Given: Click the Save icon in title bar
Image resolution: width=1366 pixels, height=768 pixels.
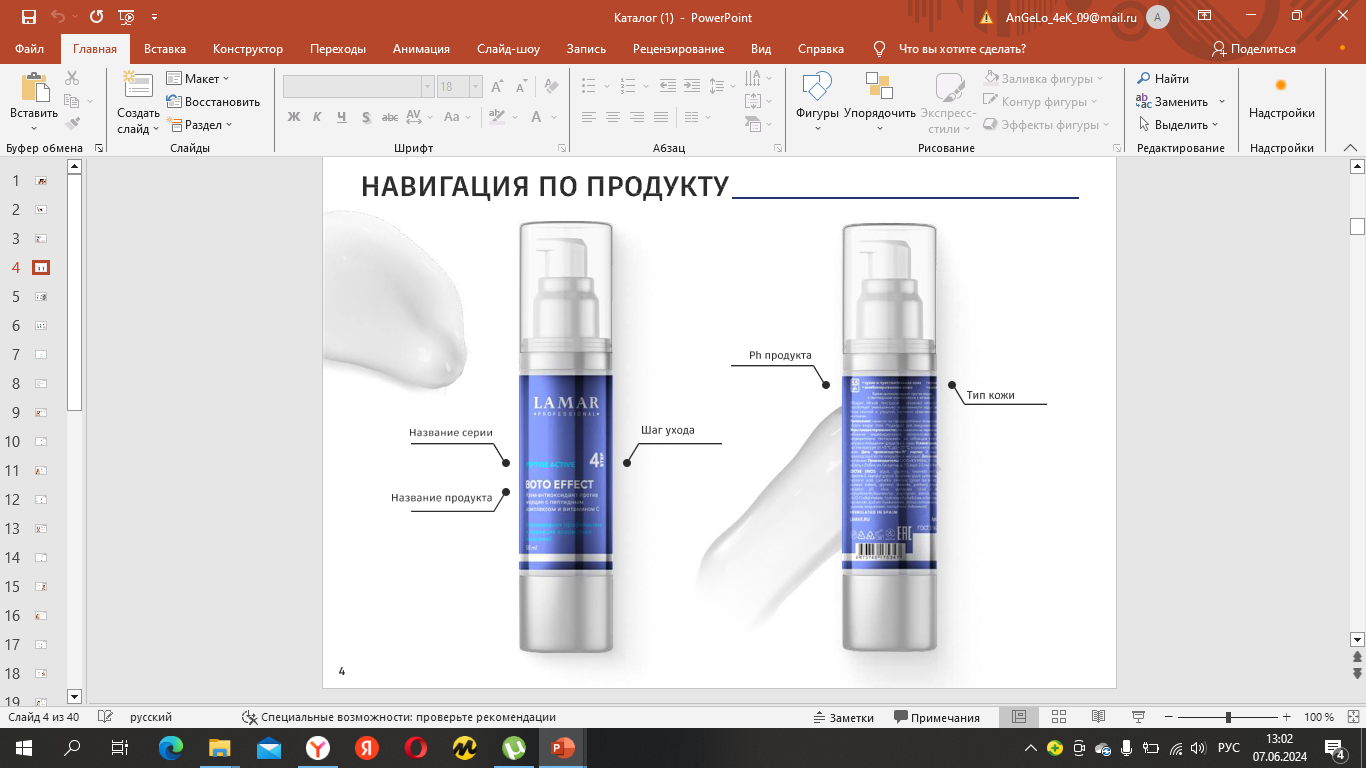Looking at the screenshot, I should pos(28,17).
